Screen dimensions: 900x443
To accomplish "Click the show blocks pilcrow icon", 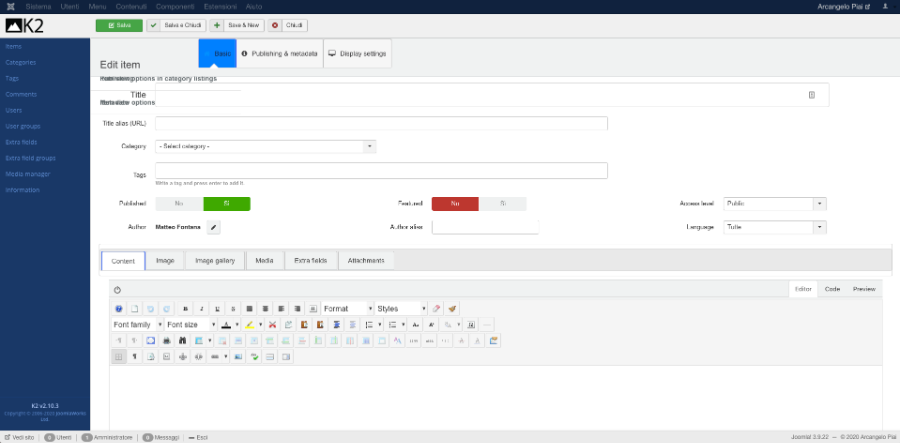I will tap(134, 356).
